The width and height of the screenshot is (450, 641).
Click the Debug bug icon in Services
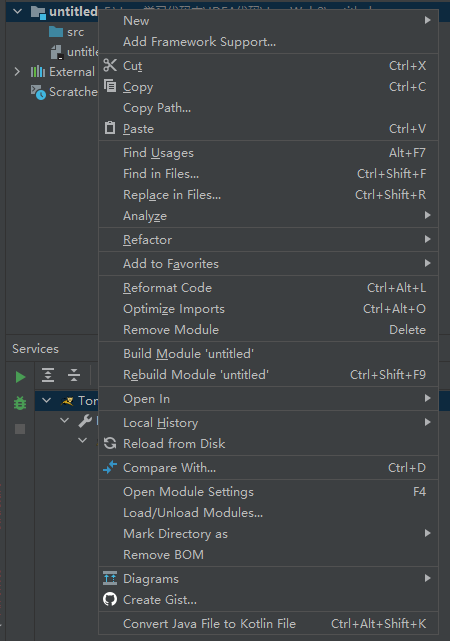20,403
